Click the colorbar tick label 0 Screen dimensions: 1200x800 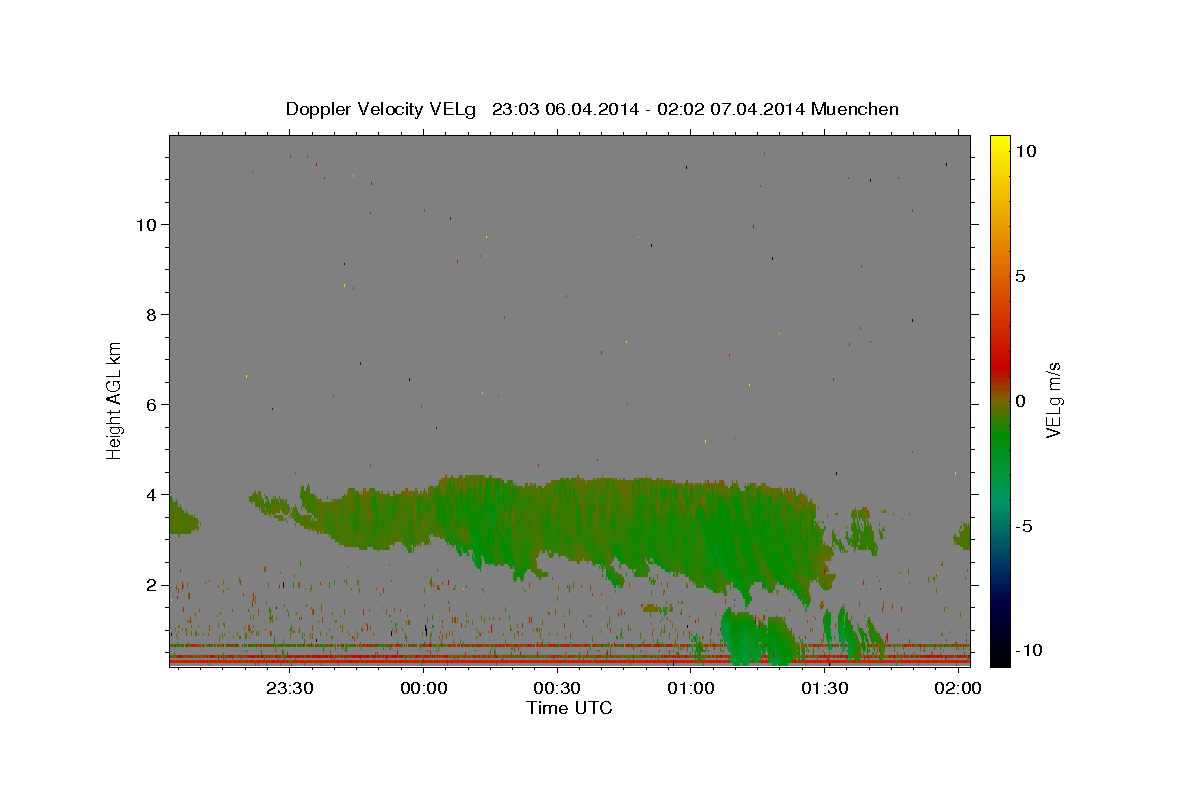click(x=1020, y=401)
